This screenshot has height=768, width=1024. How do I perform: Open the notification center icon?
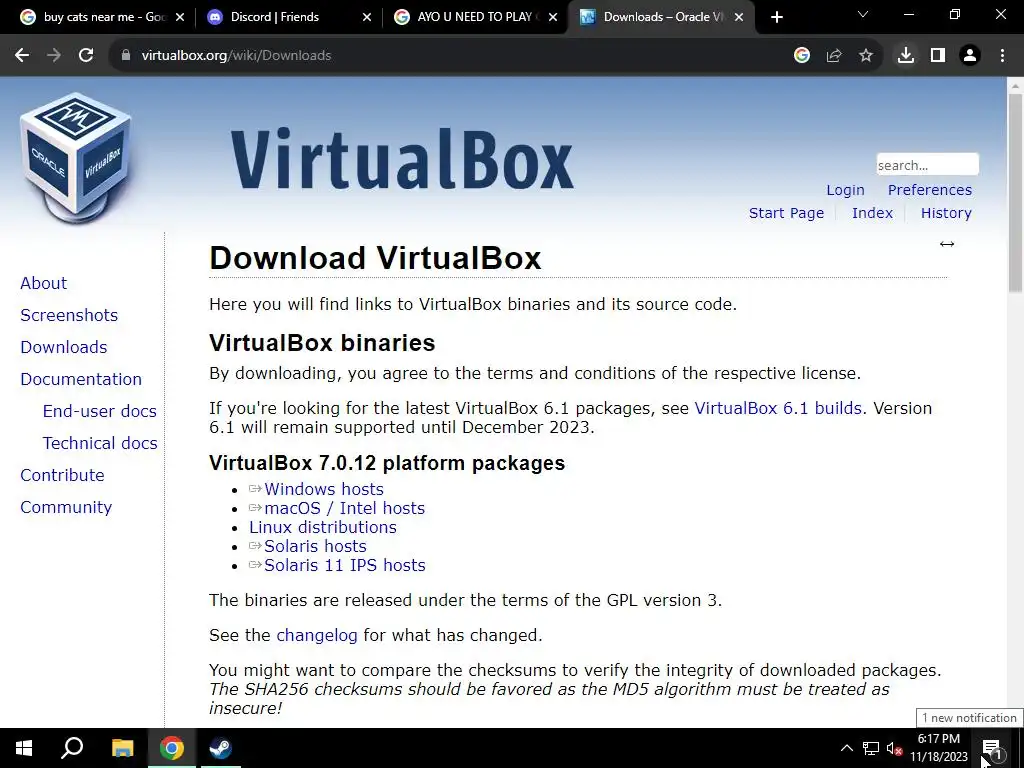pos(992,748)
